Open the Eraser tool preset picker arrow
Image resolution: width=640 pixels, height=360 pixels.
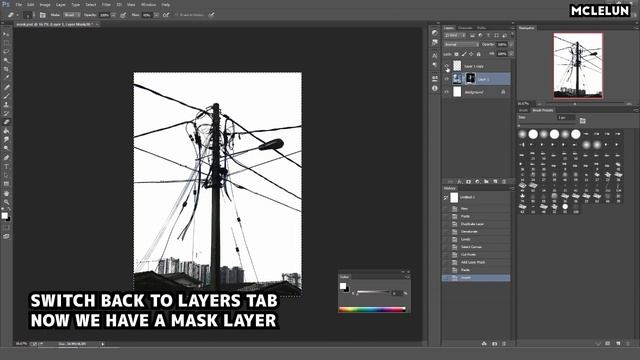point(18,15)
